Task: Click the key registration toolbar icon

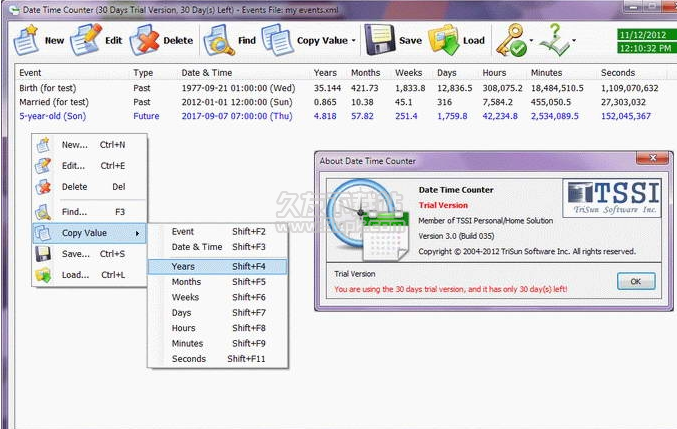Action: coord(512,40)
